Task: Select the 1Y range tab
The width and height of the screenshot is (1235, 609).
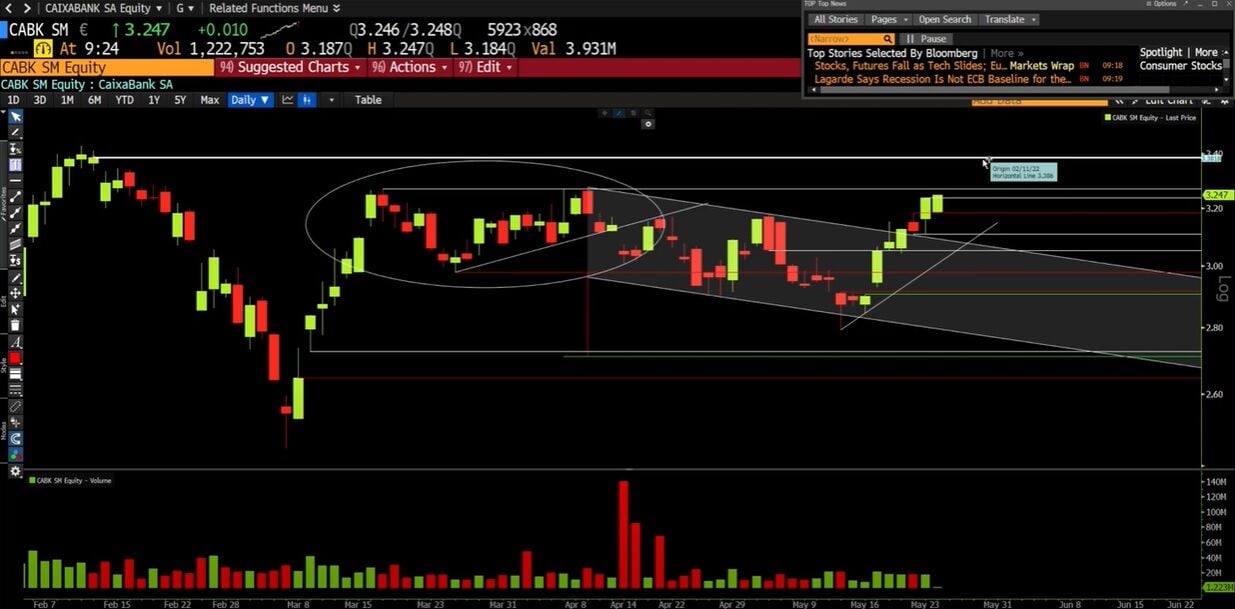Action: click(x=153, y=100)
